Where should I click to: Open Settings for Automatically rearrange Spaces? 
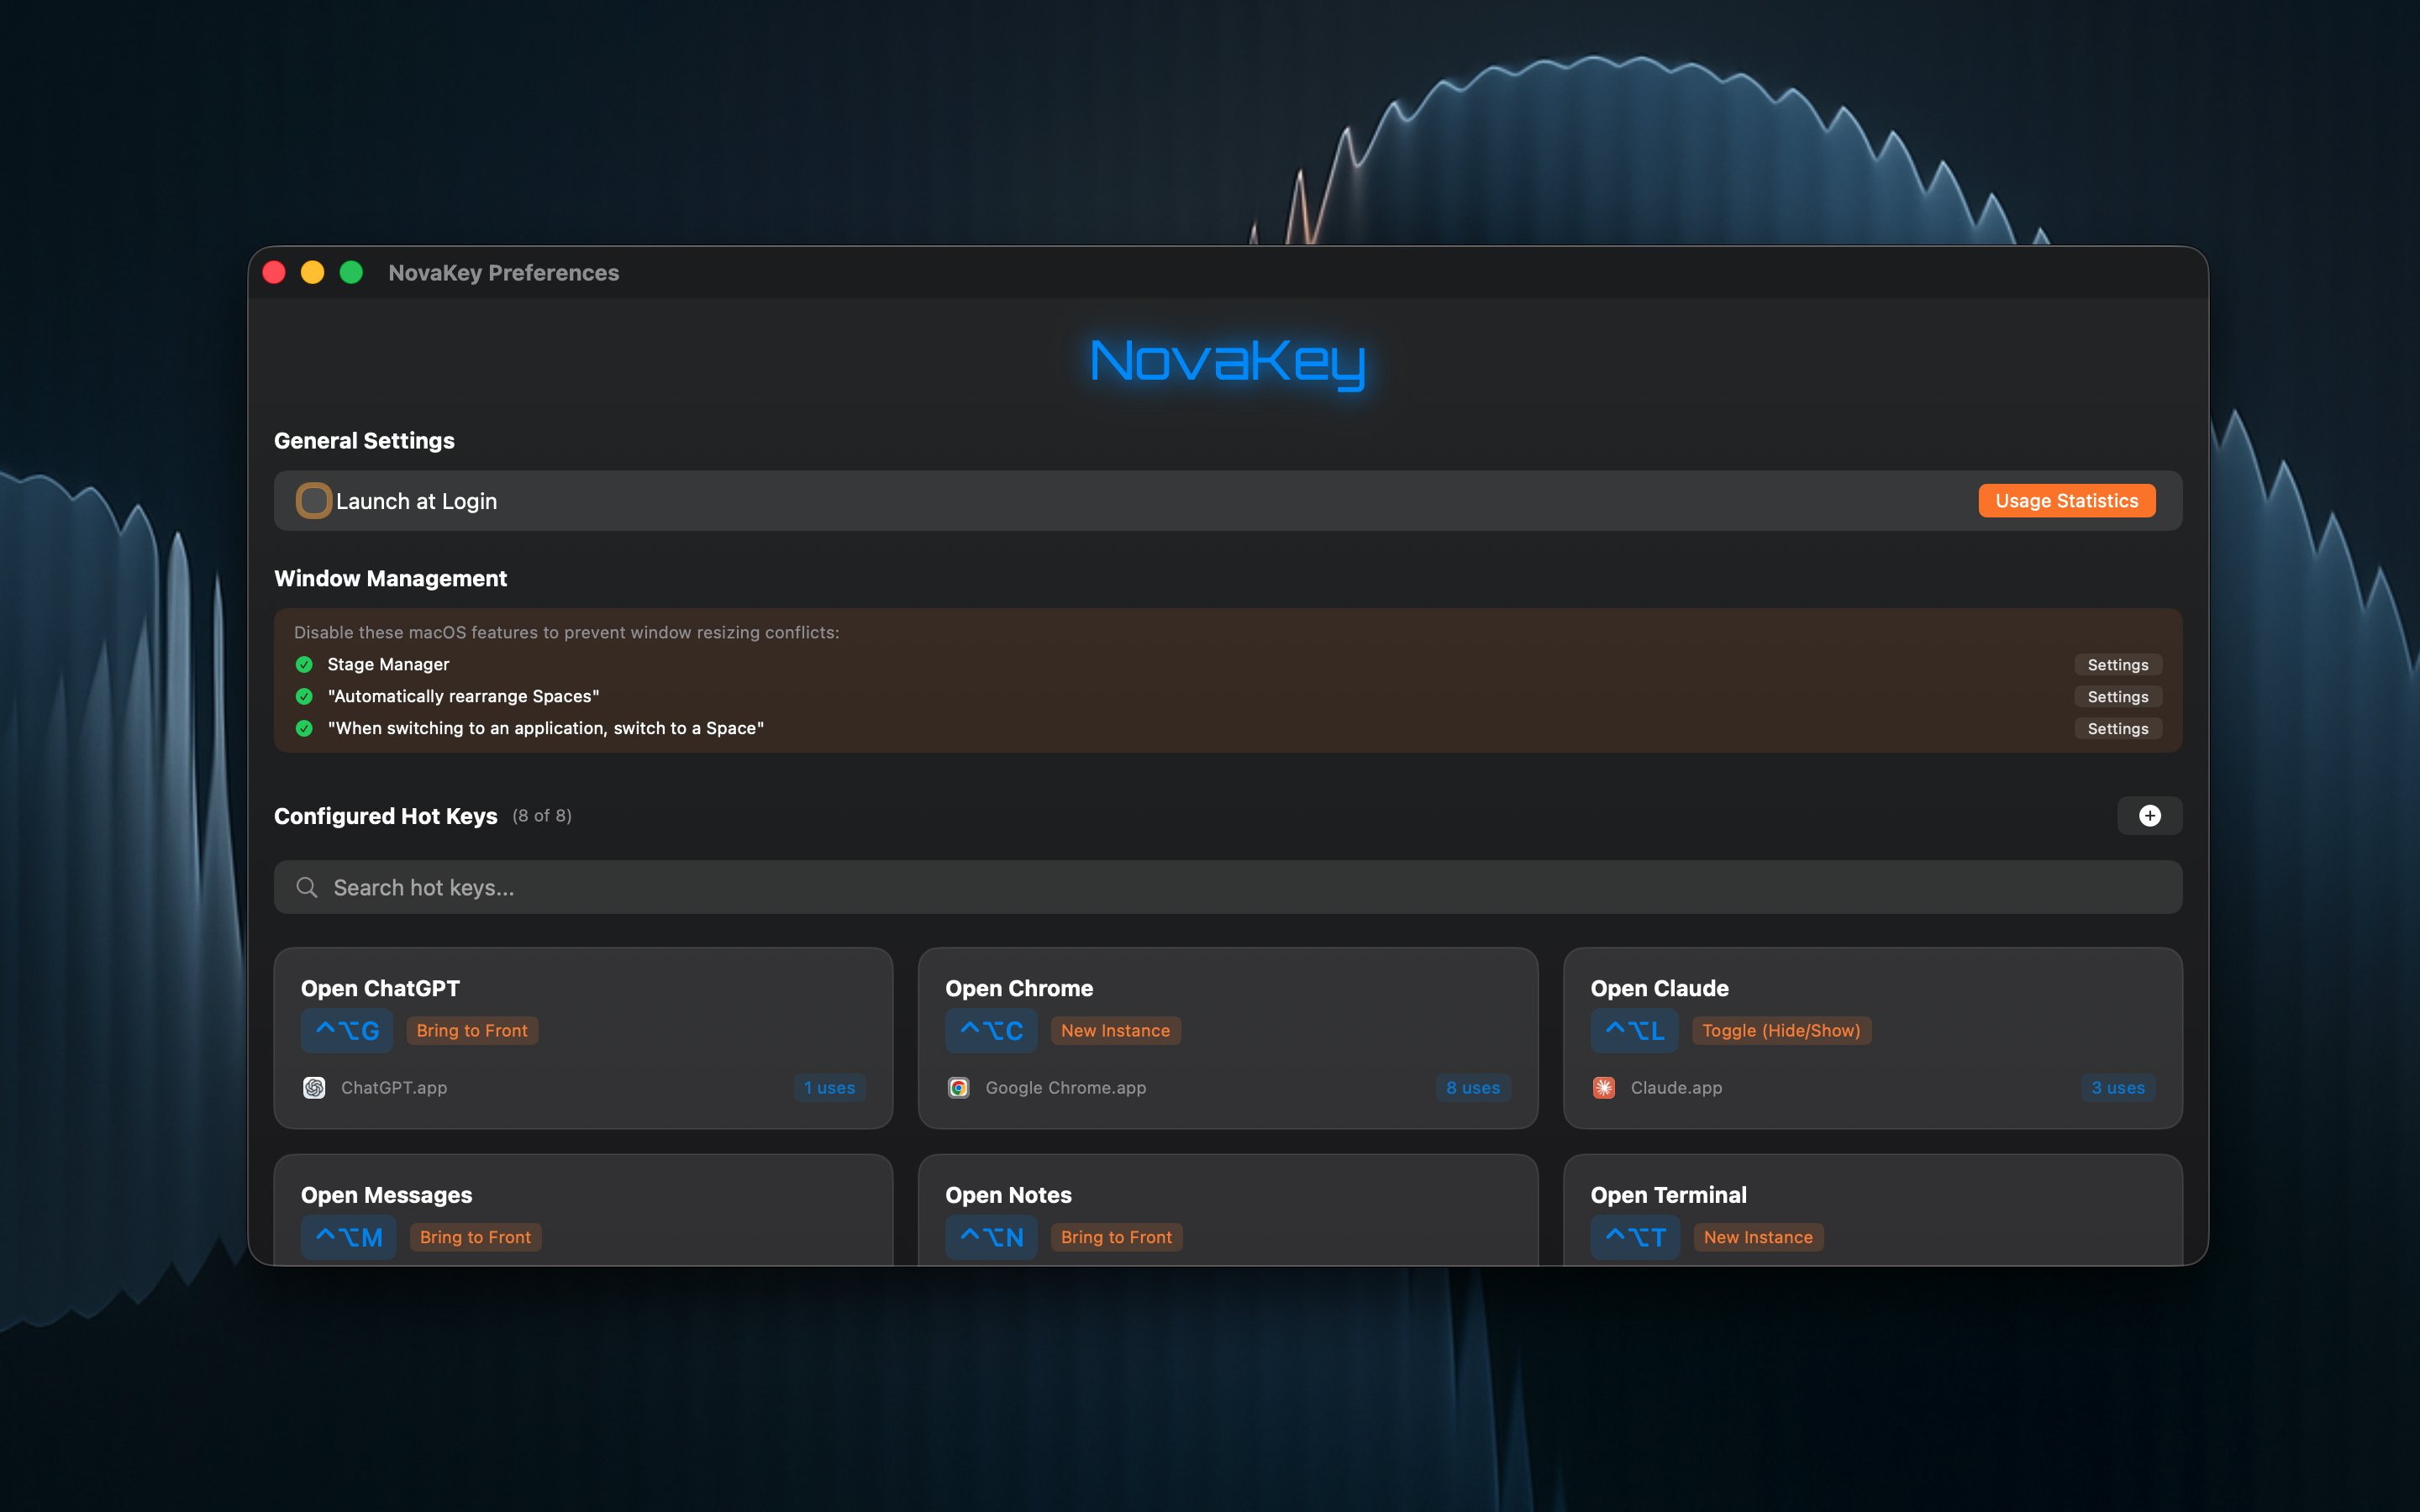coord(2117,697)
